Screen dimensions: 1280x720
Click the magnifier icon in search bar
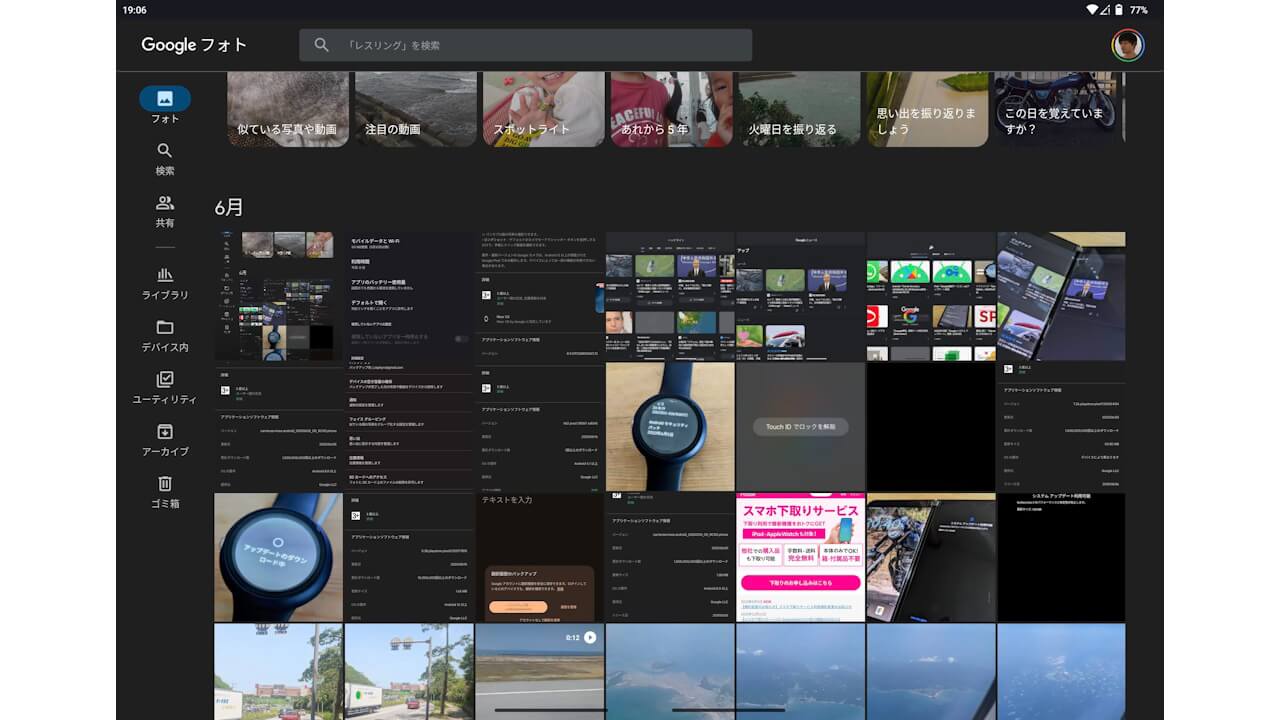pyautogui.click(x=322, y=45)
